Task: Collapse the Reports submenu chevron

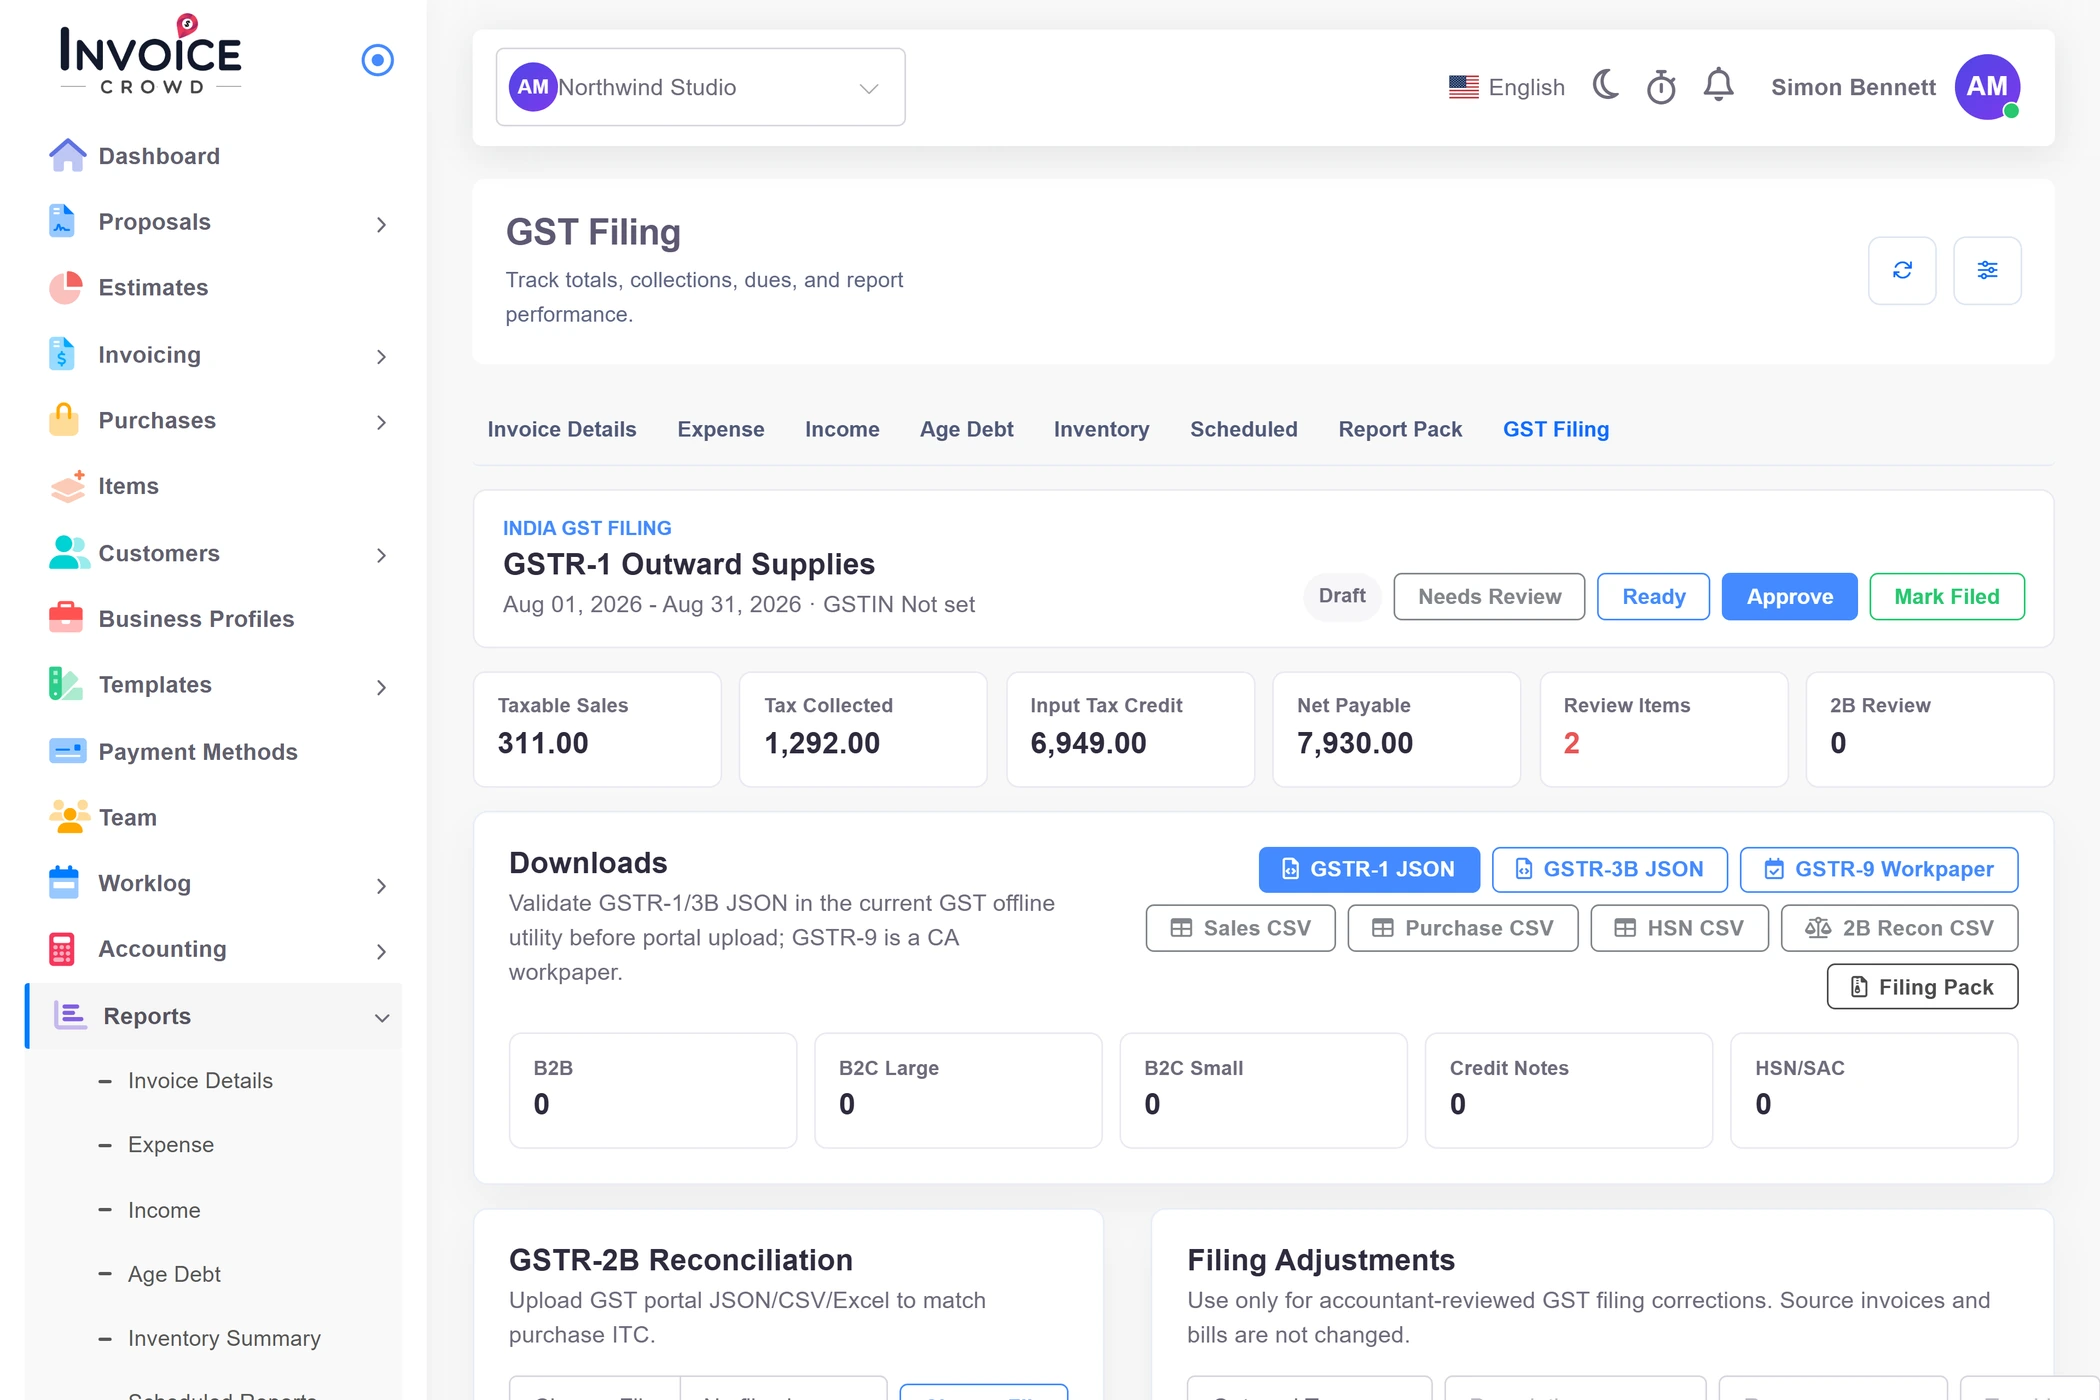Action: 381,1018
